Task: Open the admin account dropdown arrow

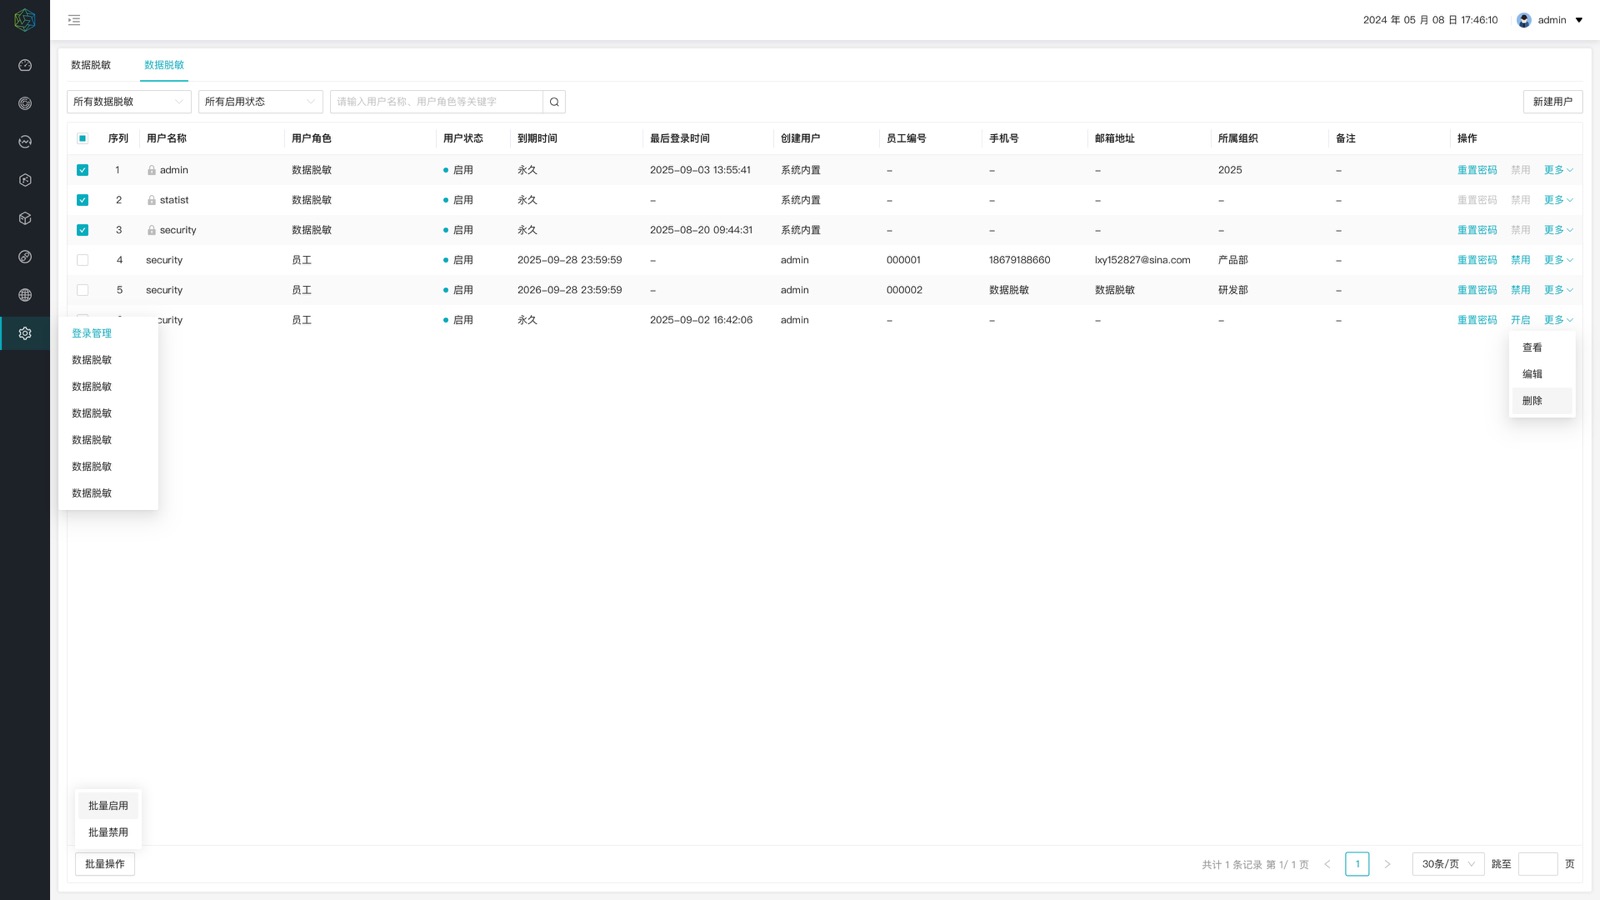Action: [x=1579, y=20]
